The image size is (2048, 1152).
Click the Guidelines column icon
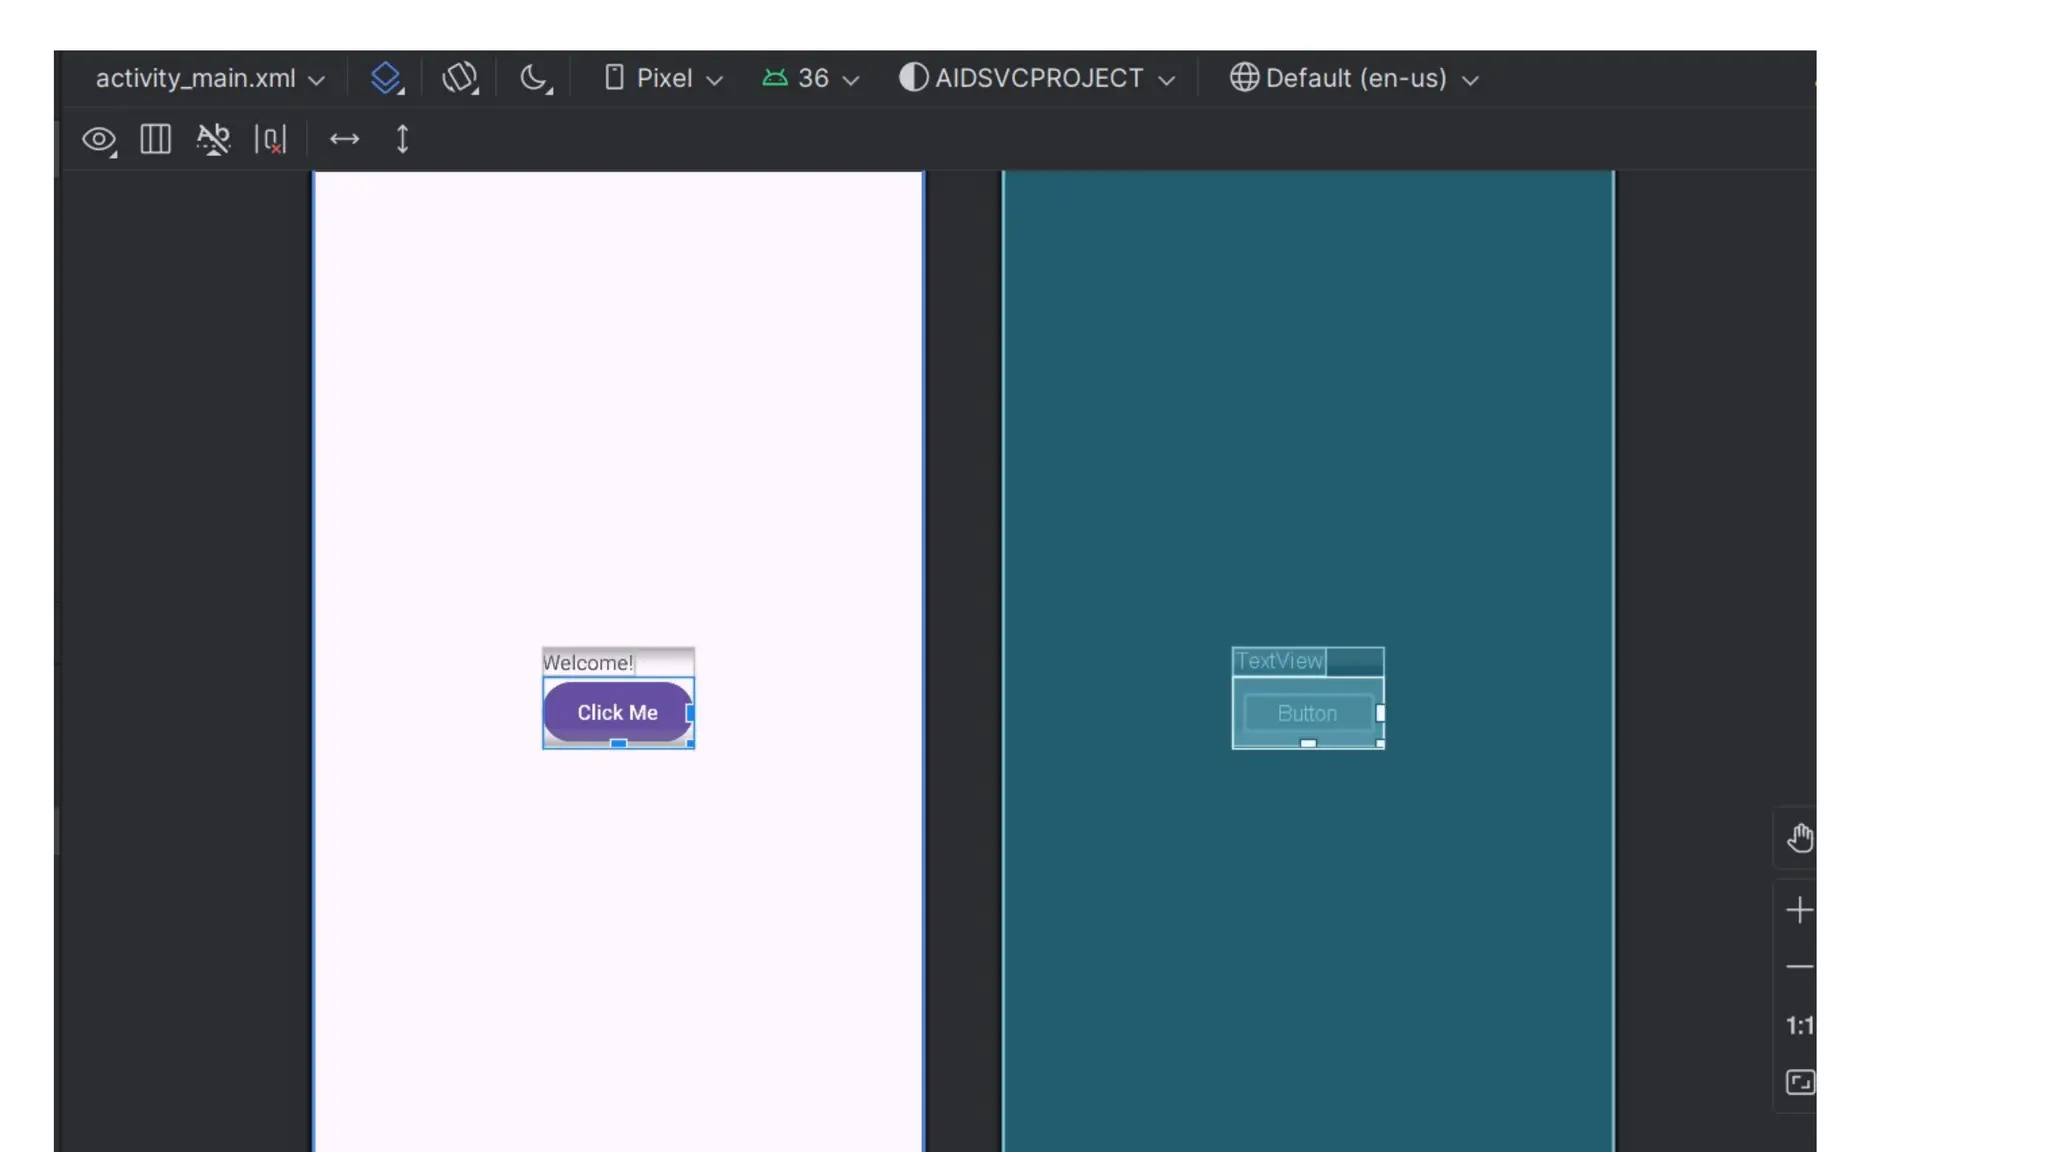[155, 139]
